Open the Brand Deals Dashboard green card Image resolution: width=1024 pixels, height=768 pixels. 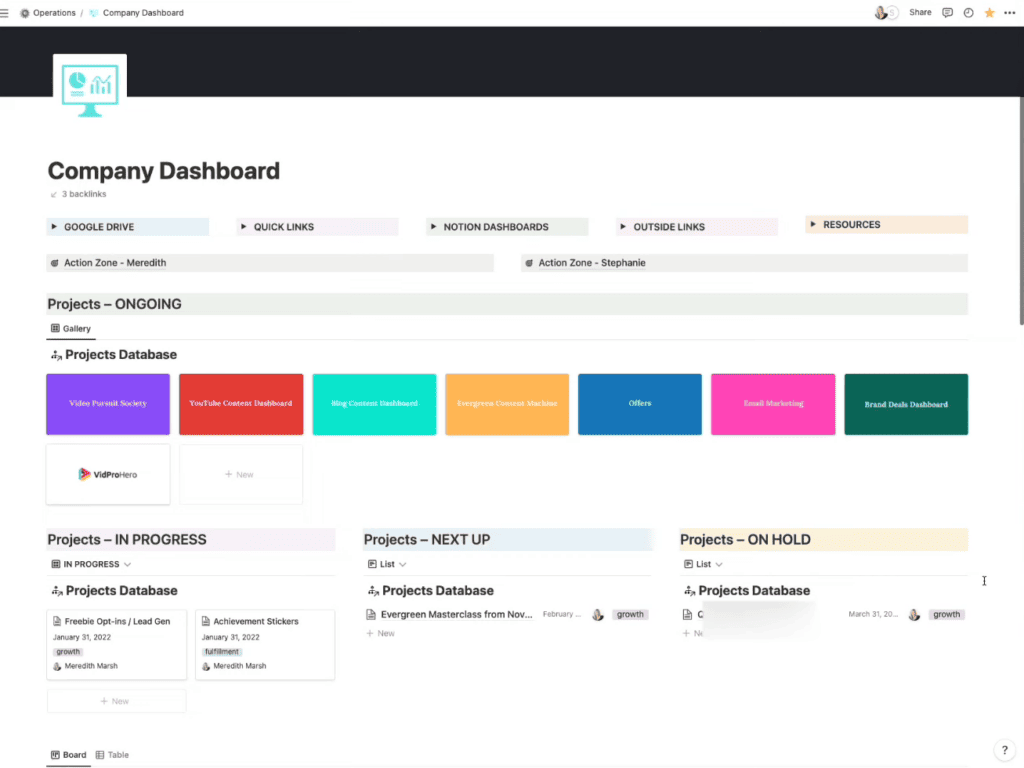906,404
